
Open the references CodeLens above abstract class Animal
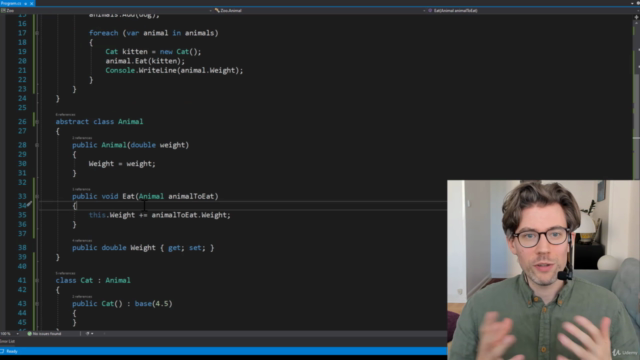point(65,115)
